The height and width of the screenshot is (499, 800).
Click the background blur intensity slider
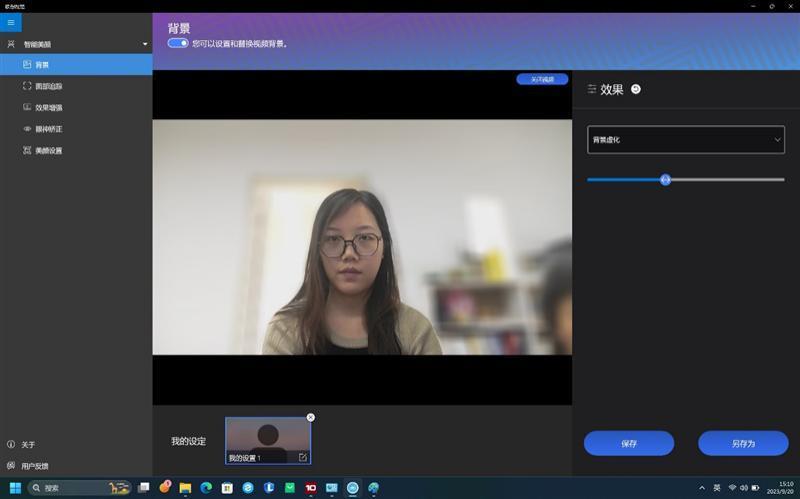click(x=686, y=180)
